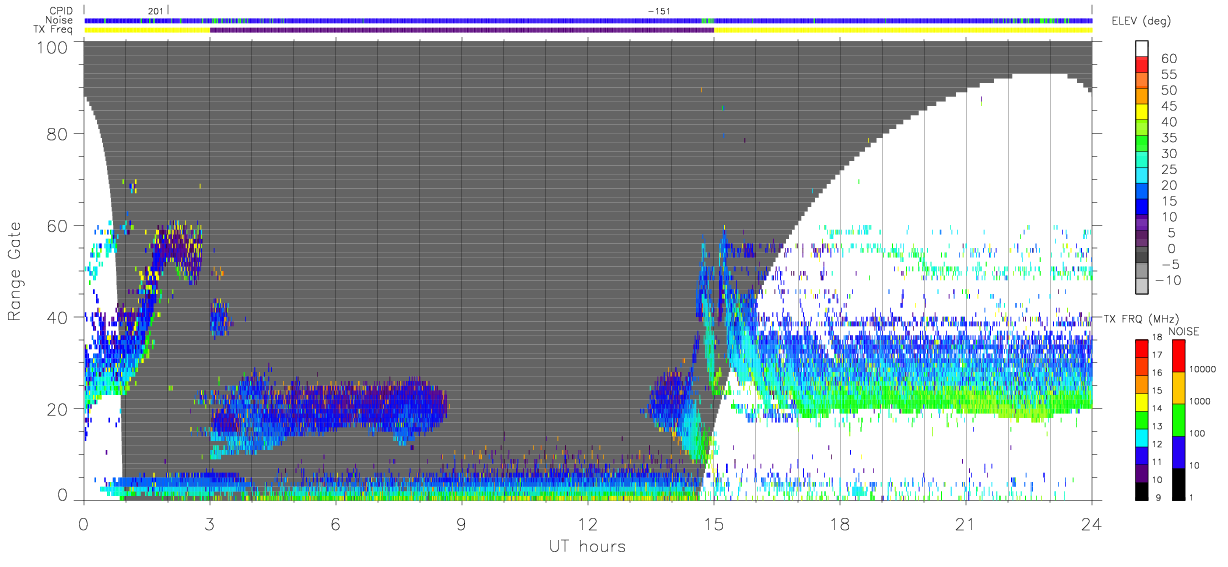
Task: Click the CPID label at top left
Action: (61, 11)
